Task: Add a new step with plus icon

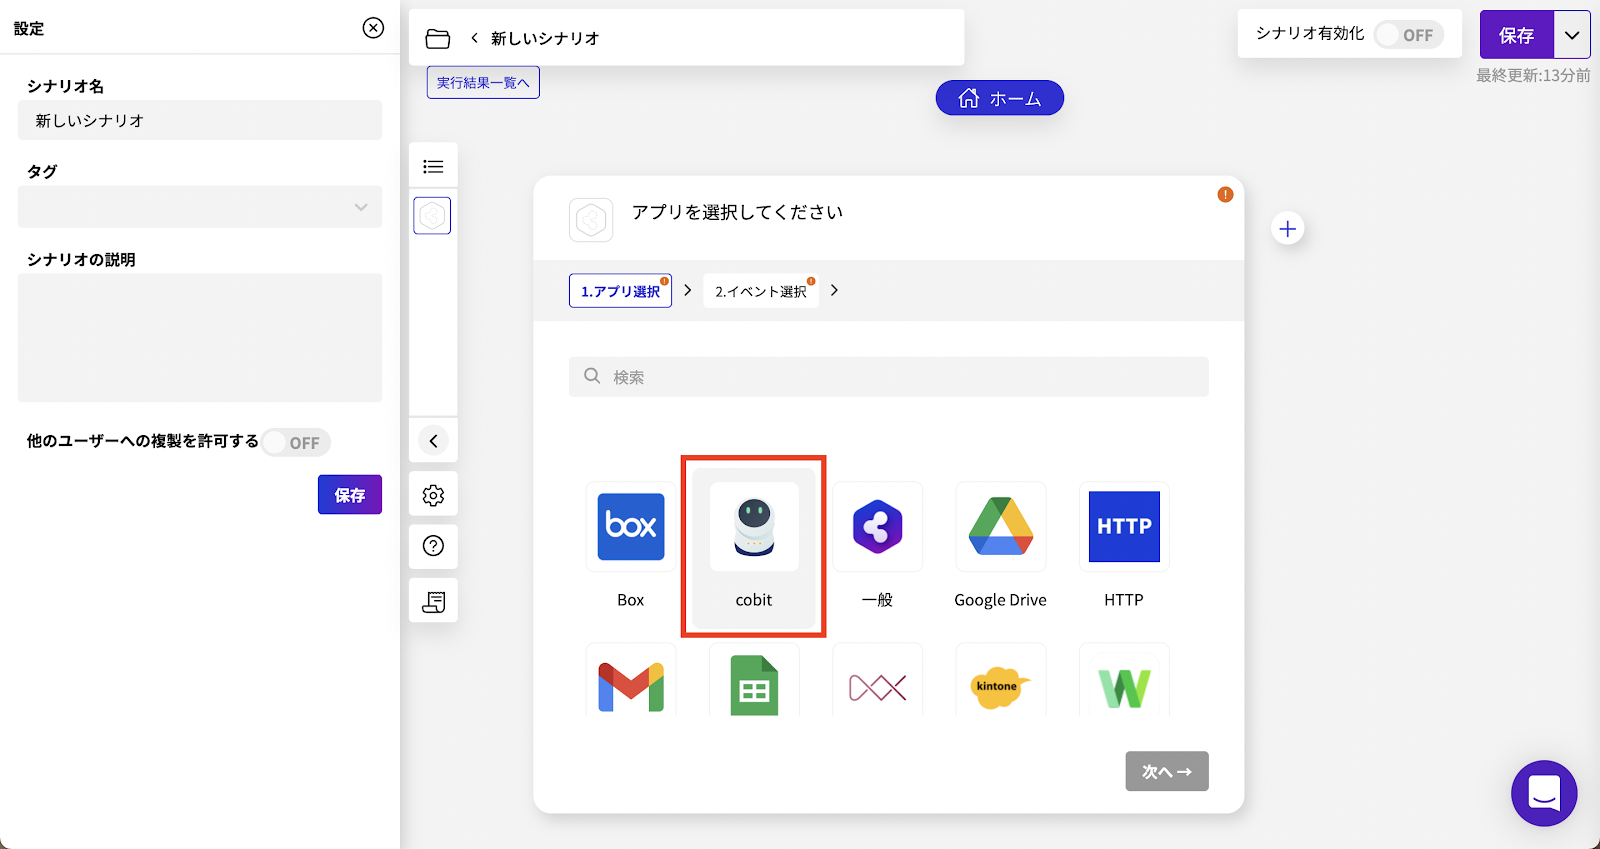Action: pyautogui.click(x=1288, y=229)
